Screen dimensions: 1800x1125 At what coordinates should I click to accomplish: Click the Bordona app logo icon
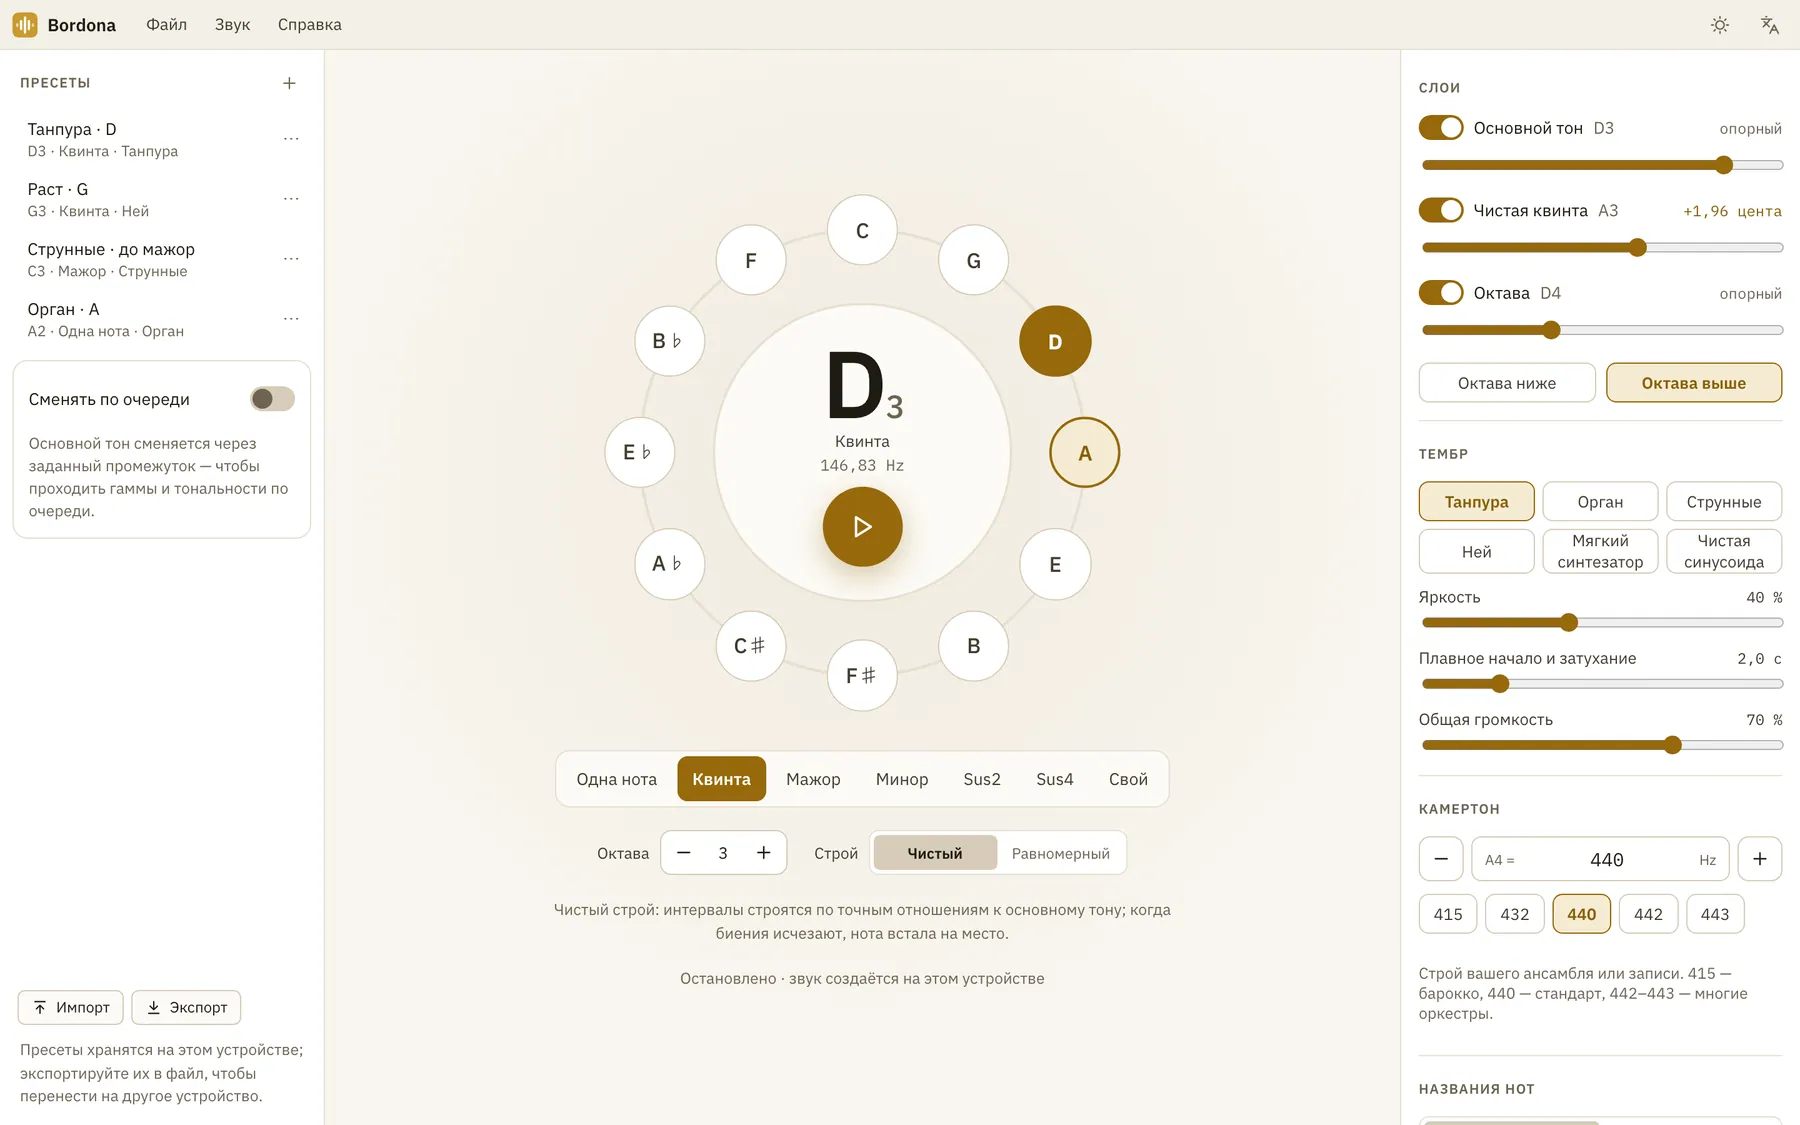[x=25, y=25]
